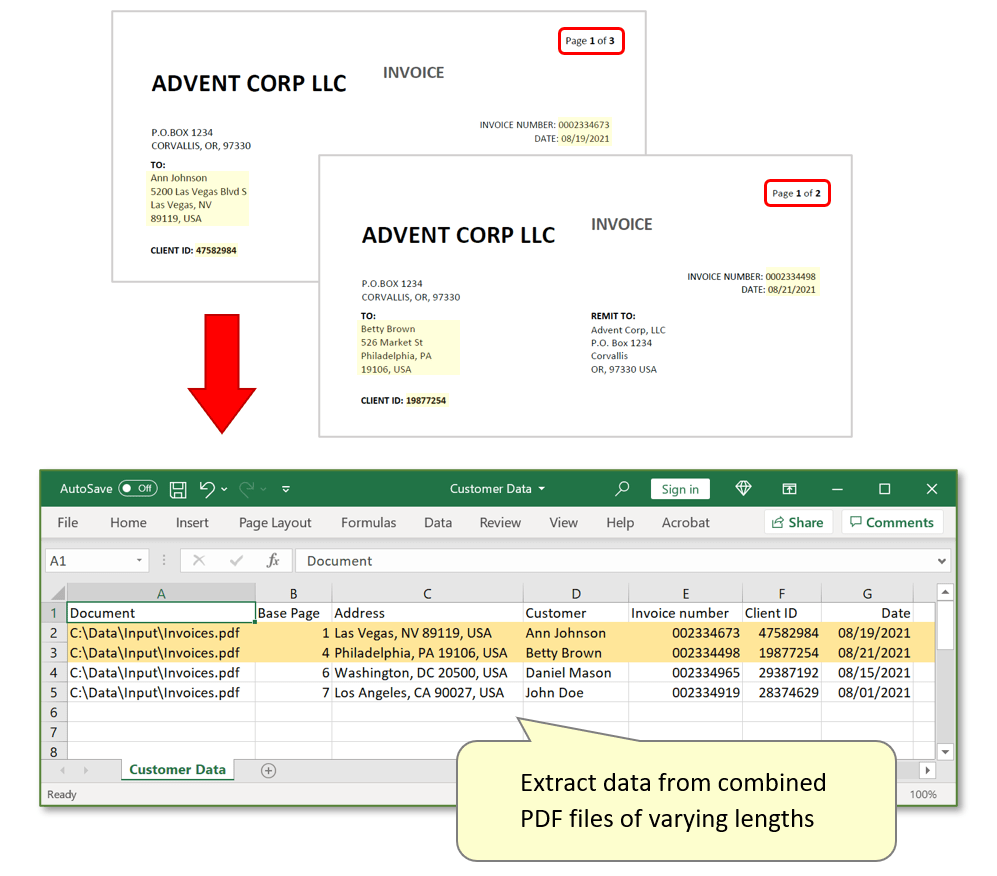Click the previous sheet navigation arrow
Image resolution: width=997 pixels, height=876 pixels.
click(x=62, y=770)
